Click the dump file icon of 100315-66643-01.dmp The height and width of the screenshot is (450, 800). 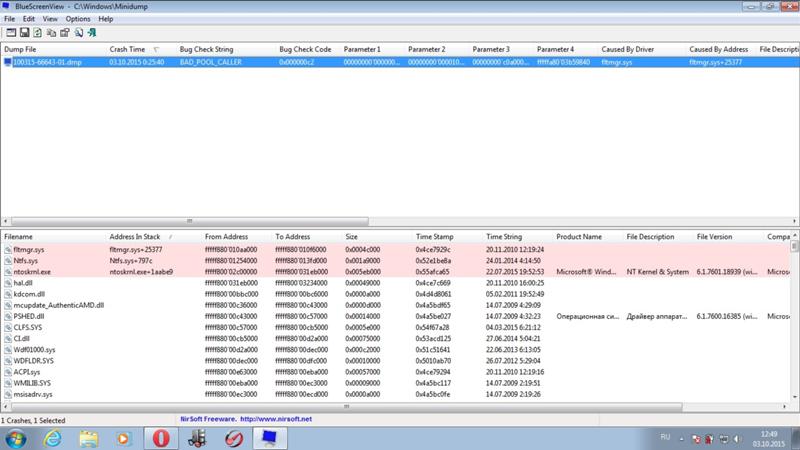pos(8,62)
